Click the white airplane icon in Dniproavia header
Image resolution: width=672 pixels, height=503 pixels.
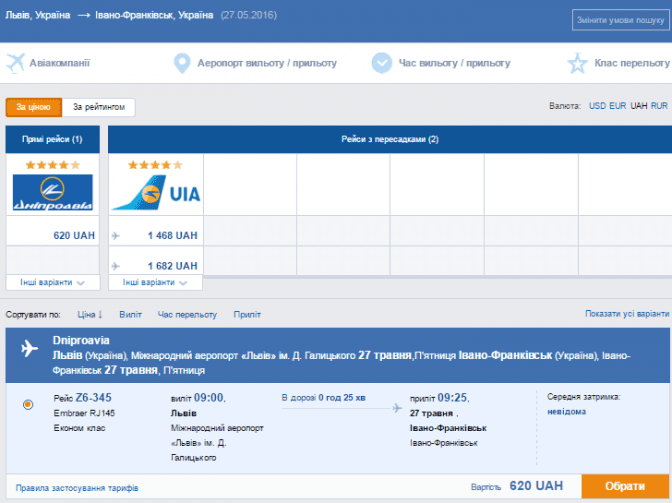(x=29, y=348)
